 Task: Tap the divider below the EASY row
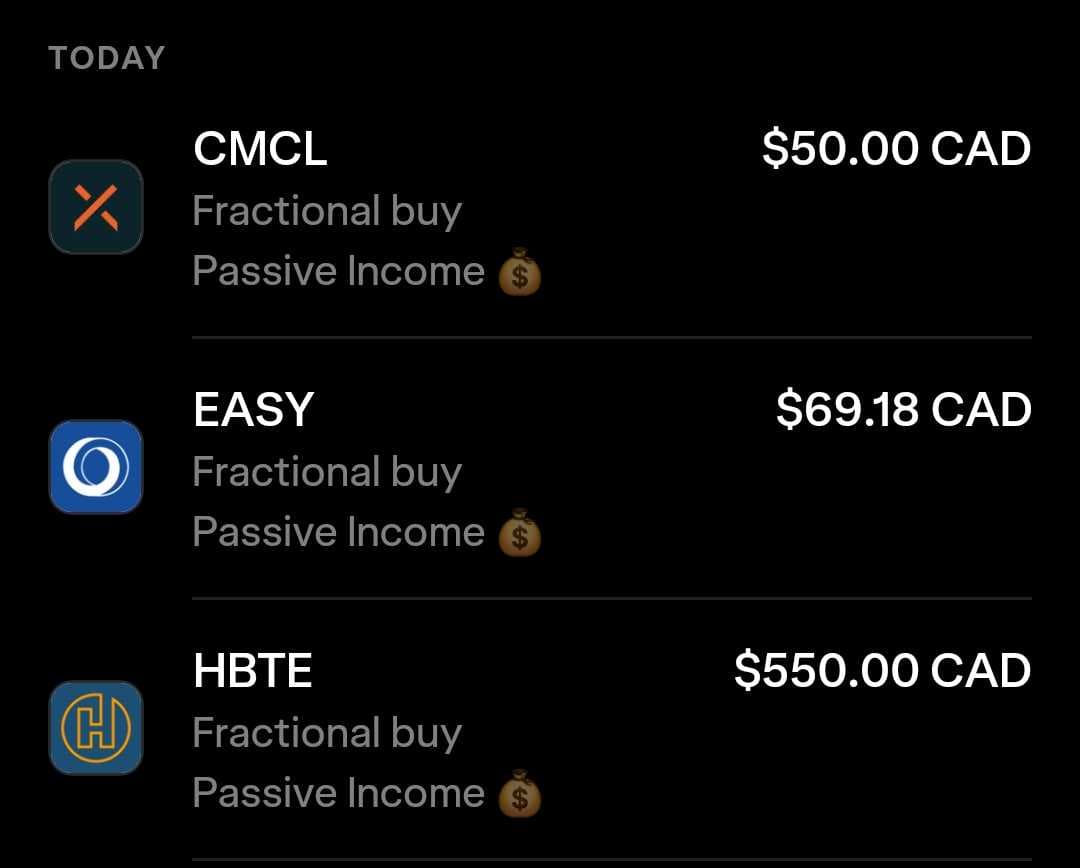[612, 599]
